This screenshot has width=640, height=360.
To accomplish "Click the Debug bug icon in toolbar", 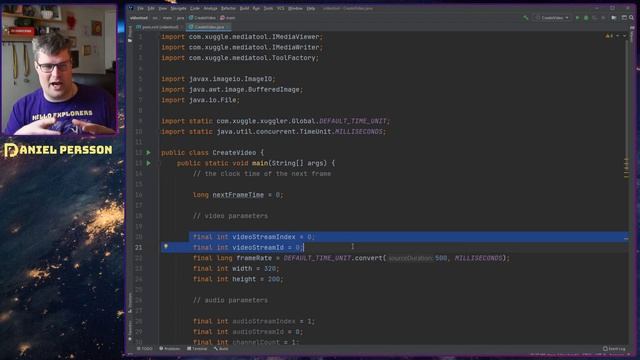I will [586, 18].
